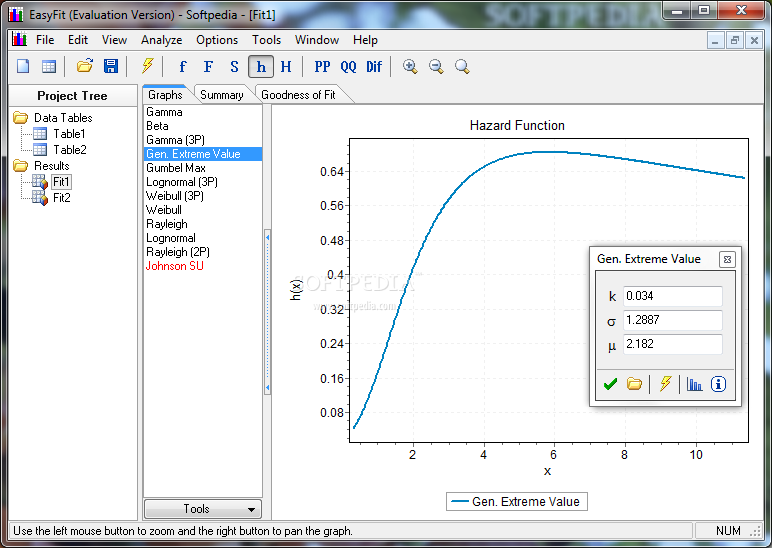Screen dimensions: 772x548
Task: Click the Fit Distributions lightning toolbar icon
Action: (x=147, y=66)
